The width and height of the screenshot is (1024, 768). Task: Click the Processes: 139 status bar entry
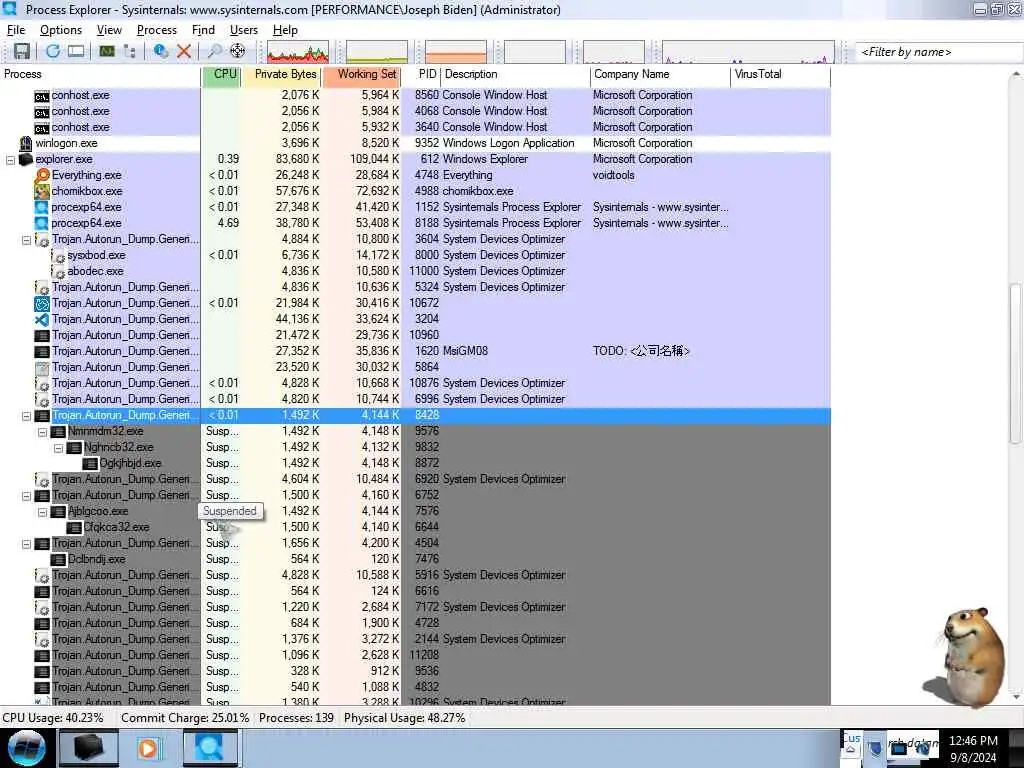click(x=296, y=718)
